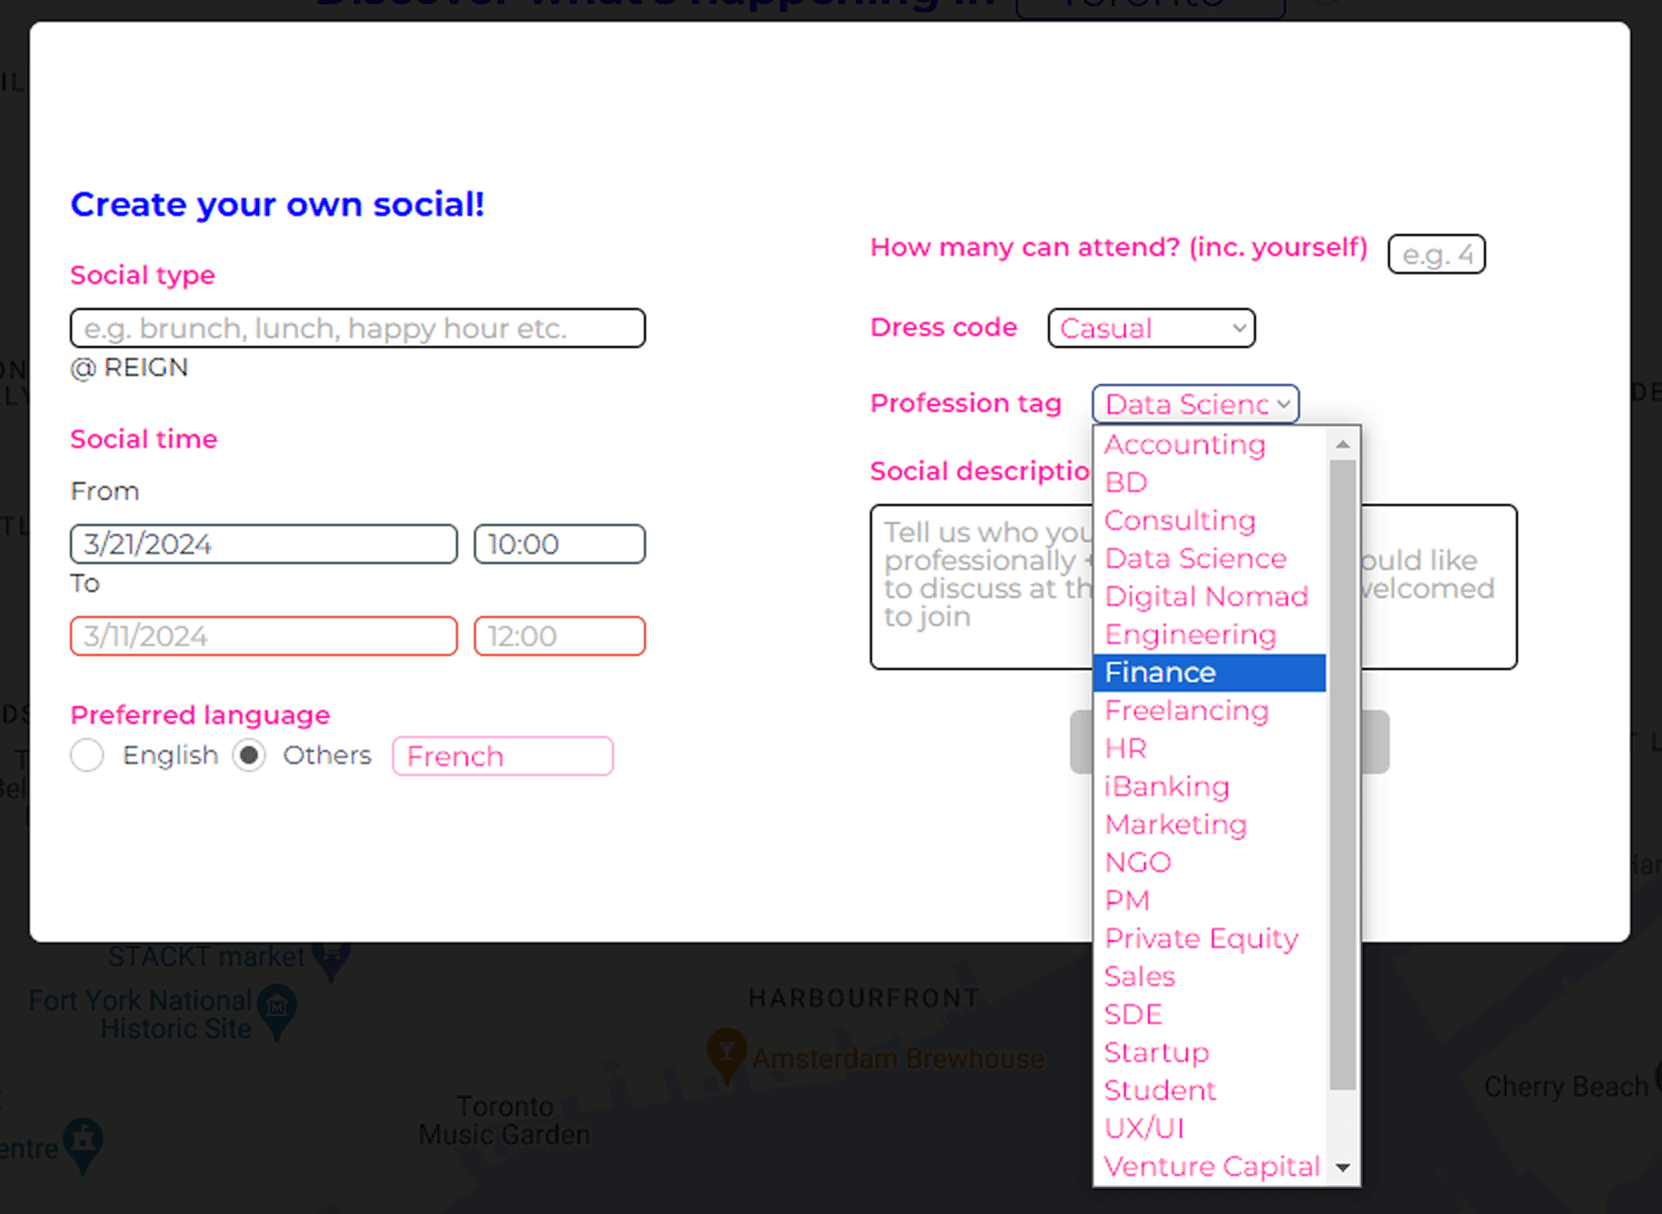Click the To time field 12:00
Screen dimensions: 1662x1214
point(560,636)
